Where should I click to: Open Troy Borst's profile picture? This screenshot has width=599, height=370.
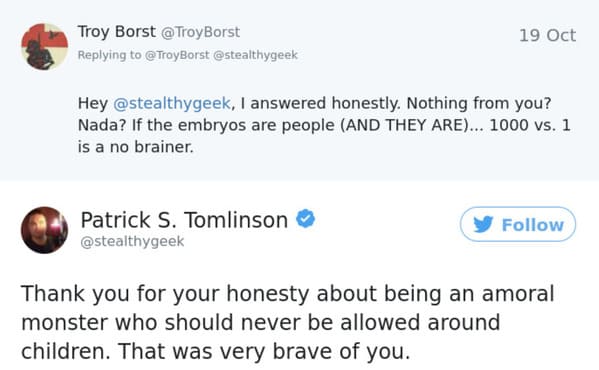[x=45, y=47]
